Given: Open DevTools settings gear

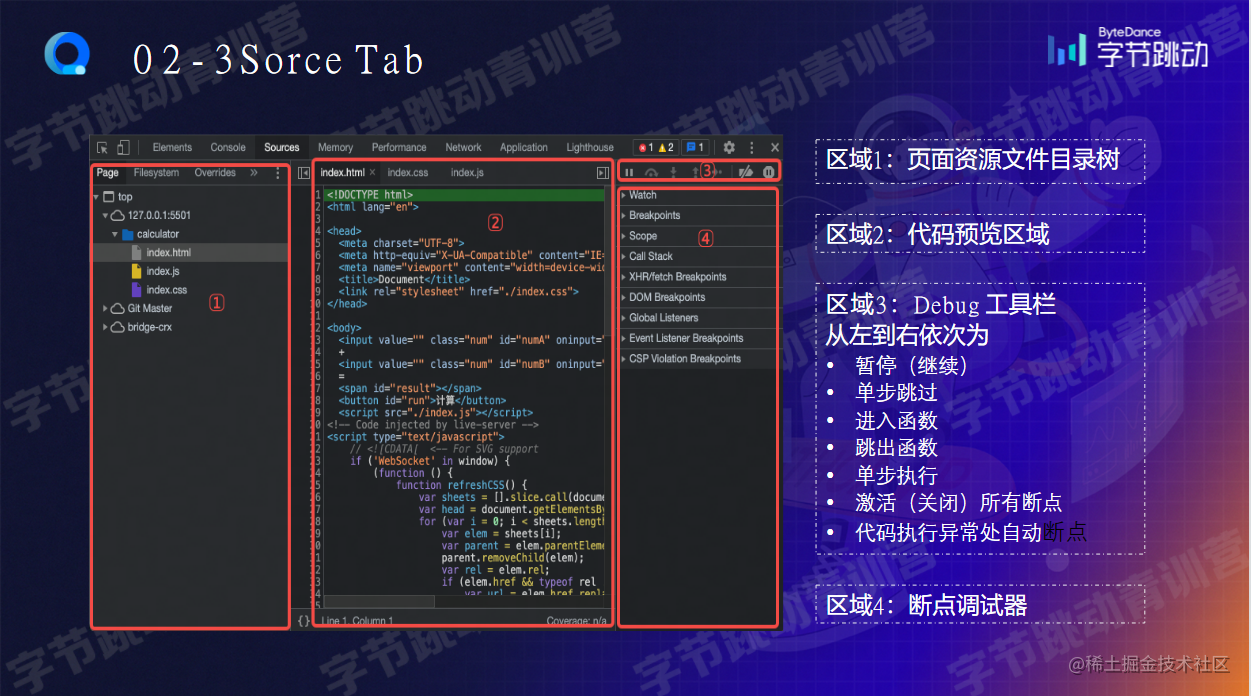Looking at the screenshot, I should pyautogui.click(x=729, y=147).
